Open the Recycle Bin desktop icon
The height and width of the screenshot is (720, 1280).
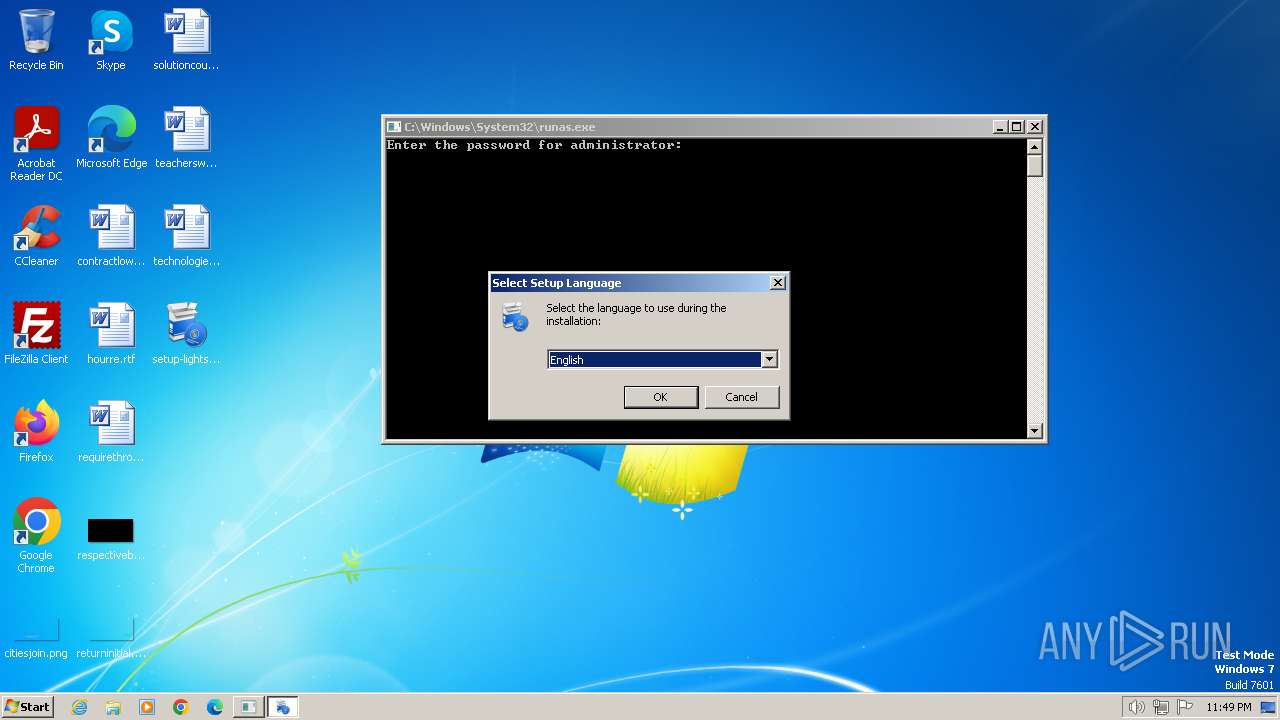click(x=36, y=40)
